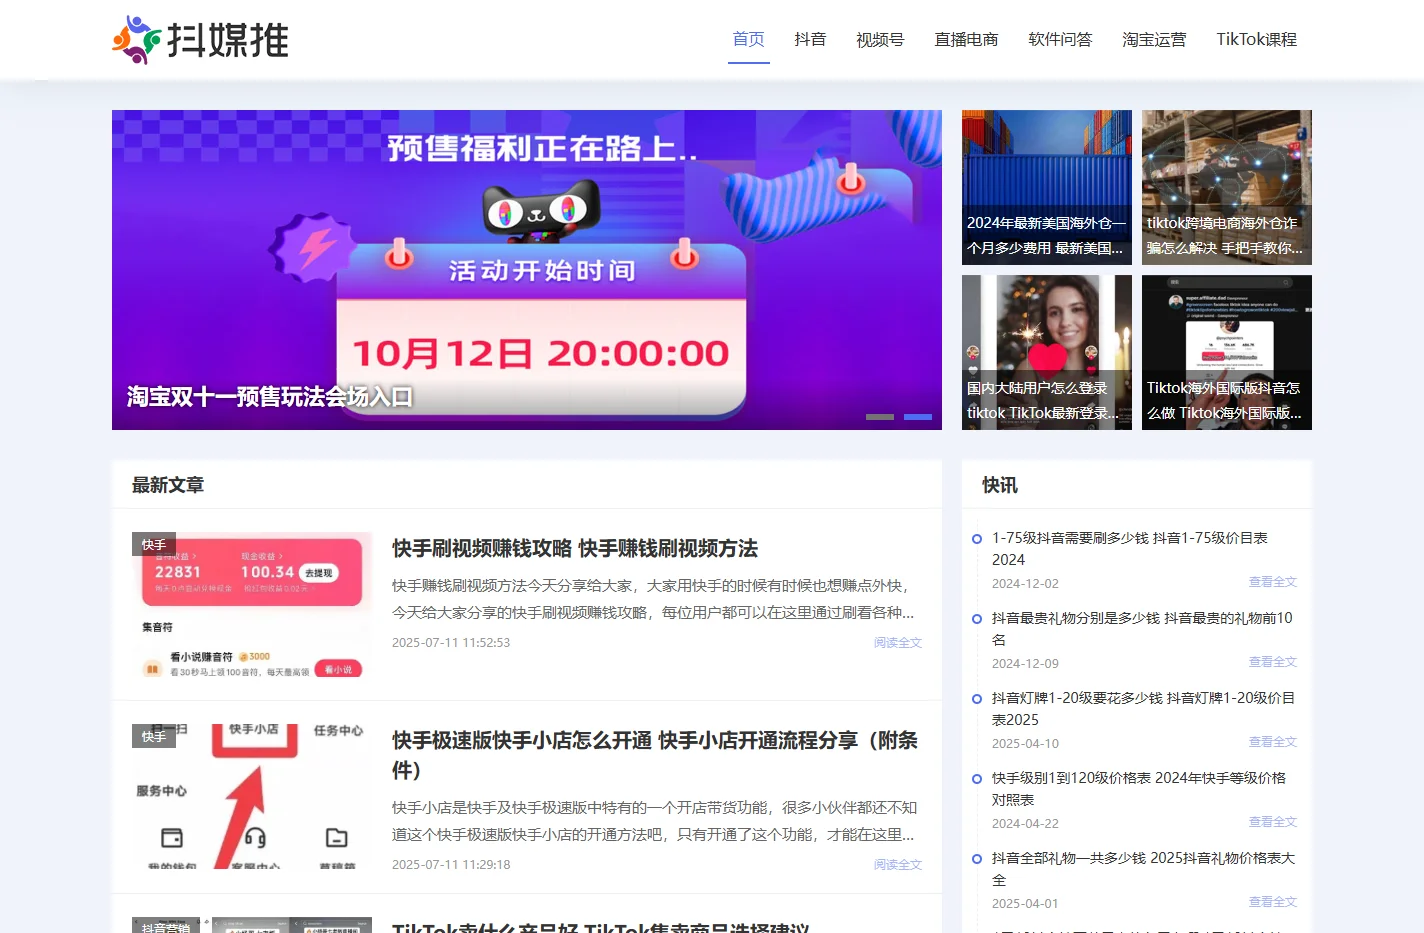Click the excerpt beginning 快手赚钱刷视频方法今天分享
1424x933 pixels.
click(x=653, y=599)
